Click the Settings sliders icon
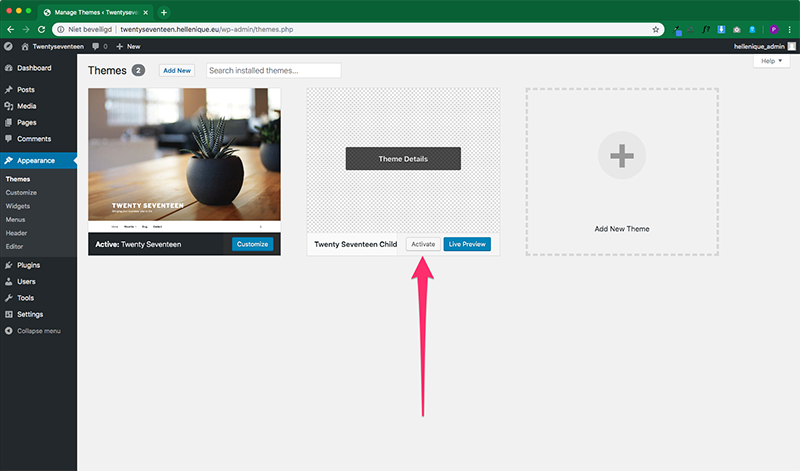800x471 pixels. click(x=9, y=314)
